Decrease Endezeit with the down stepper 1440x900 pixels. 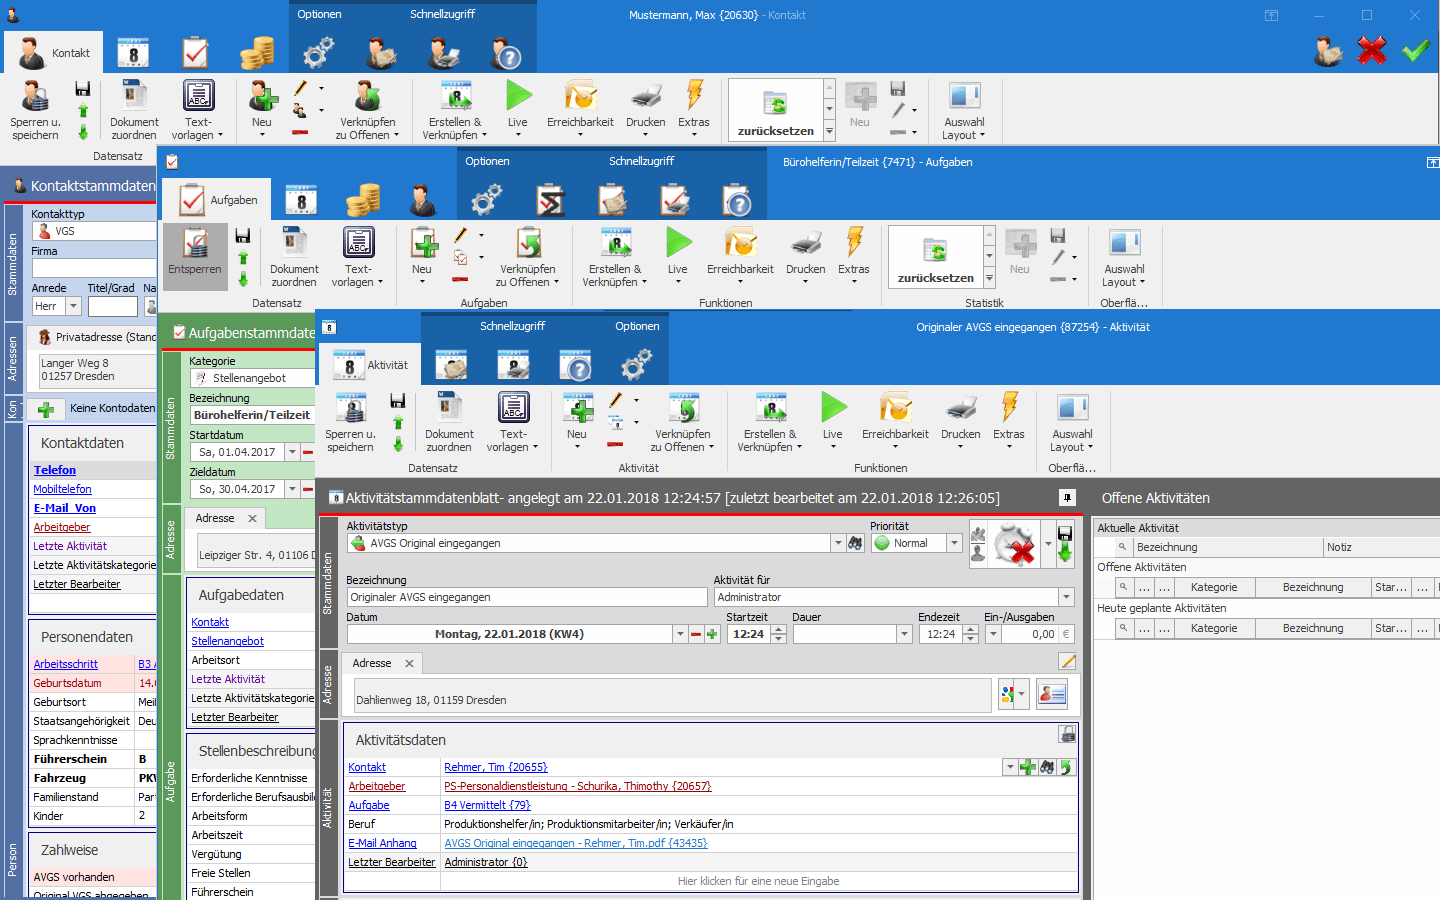[970, 638]
